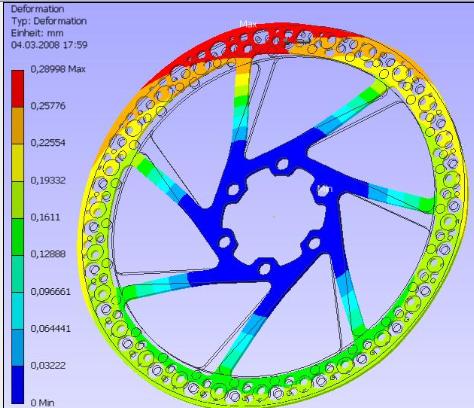Image resolution: width=474 pixels, height=408 pixels.
Task: Click the red legend color band
Action: (x=18, y=89)
